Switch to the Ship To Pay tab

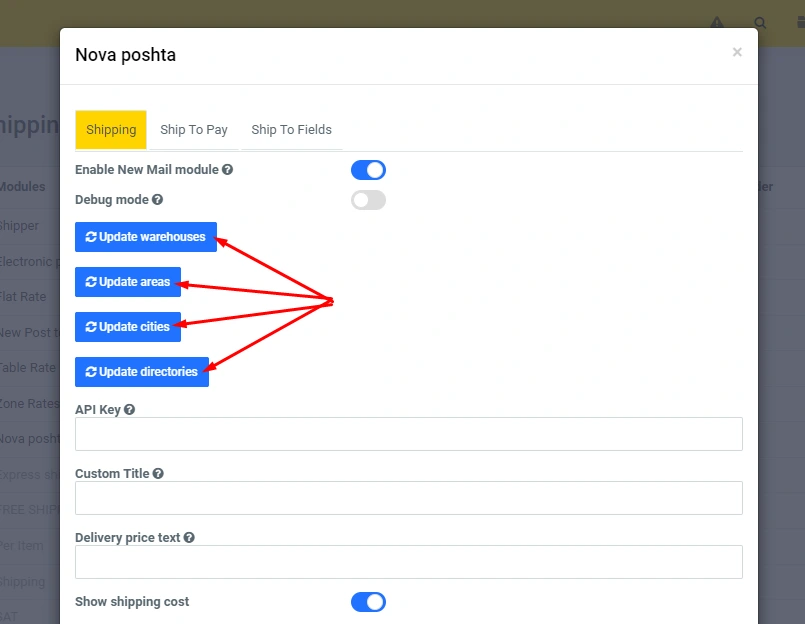[194, 130]
